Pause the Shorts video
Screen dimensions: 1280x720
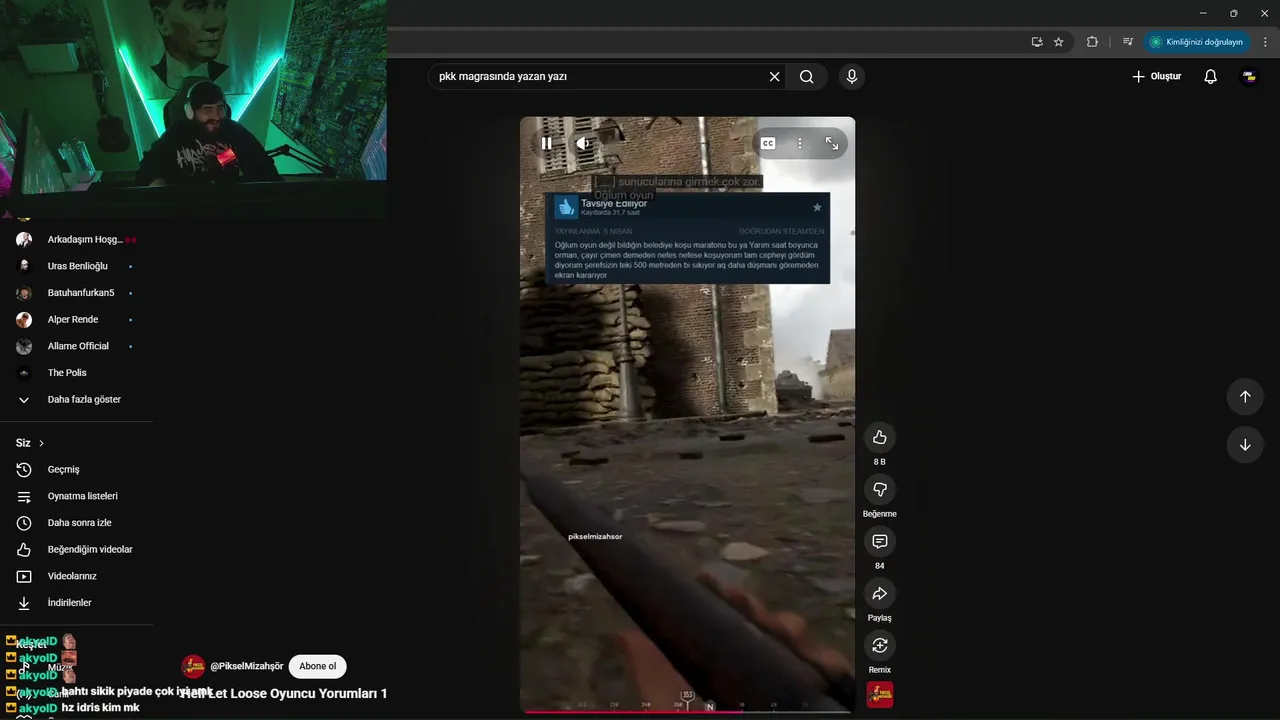tap(546, 143)
